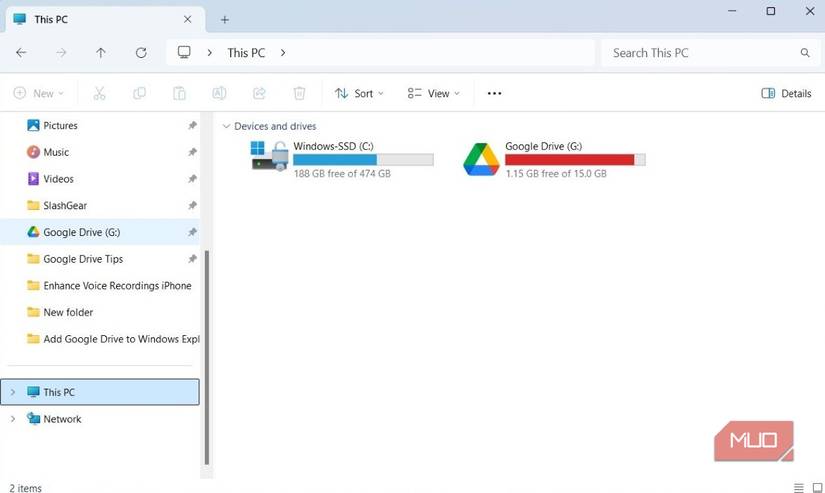
Task: Open Add Google Drive to Windows folder
Action: coord(121,339)
